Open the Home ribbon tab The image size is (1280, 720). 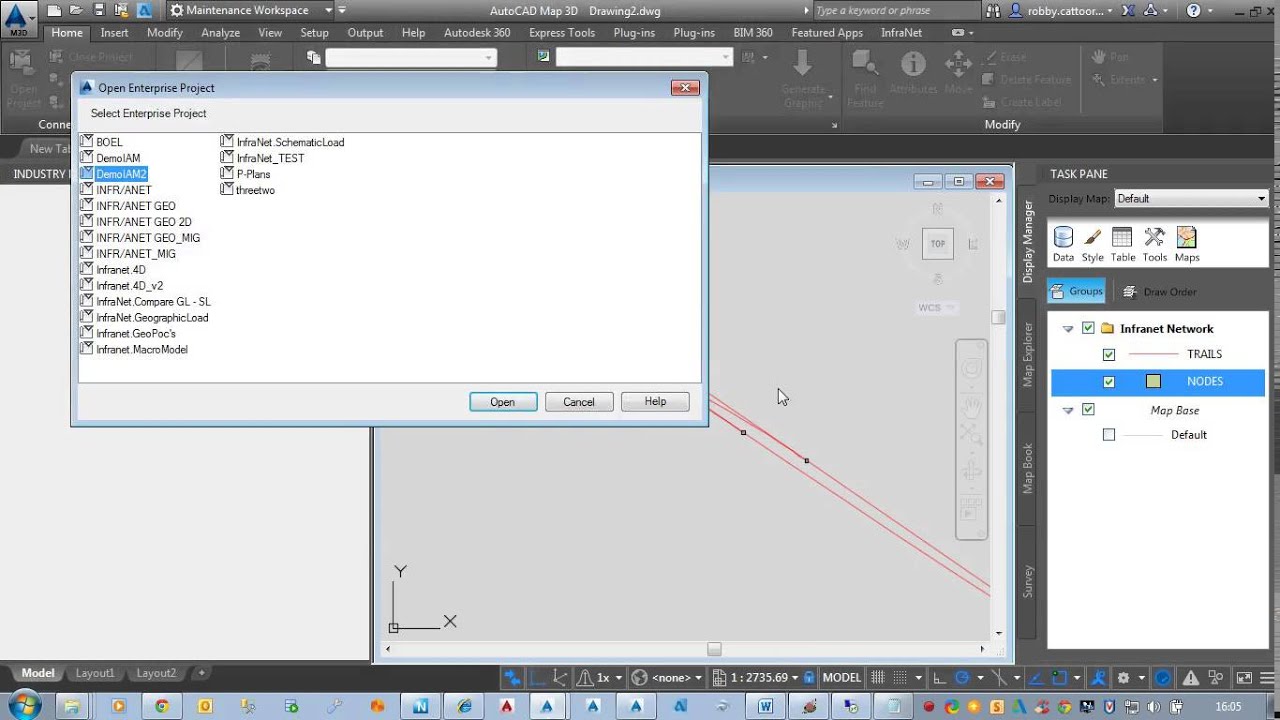[x=67, y=32]
